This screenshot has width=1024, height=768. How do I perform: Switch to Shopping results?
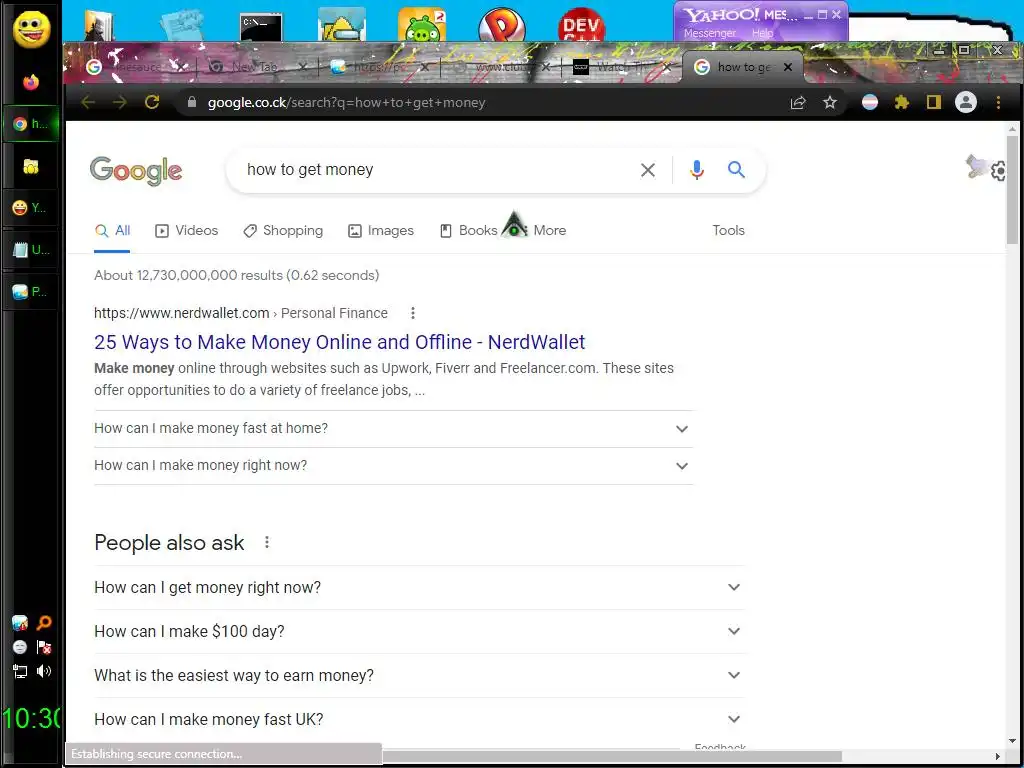(283, 230)
